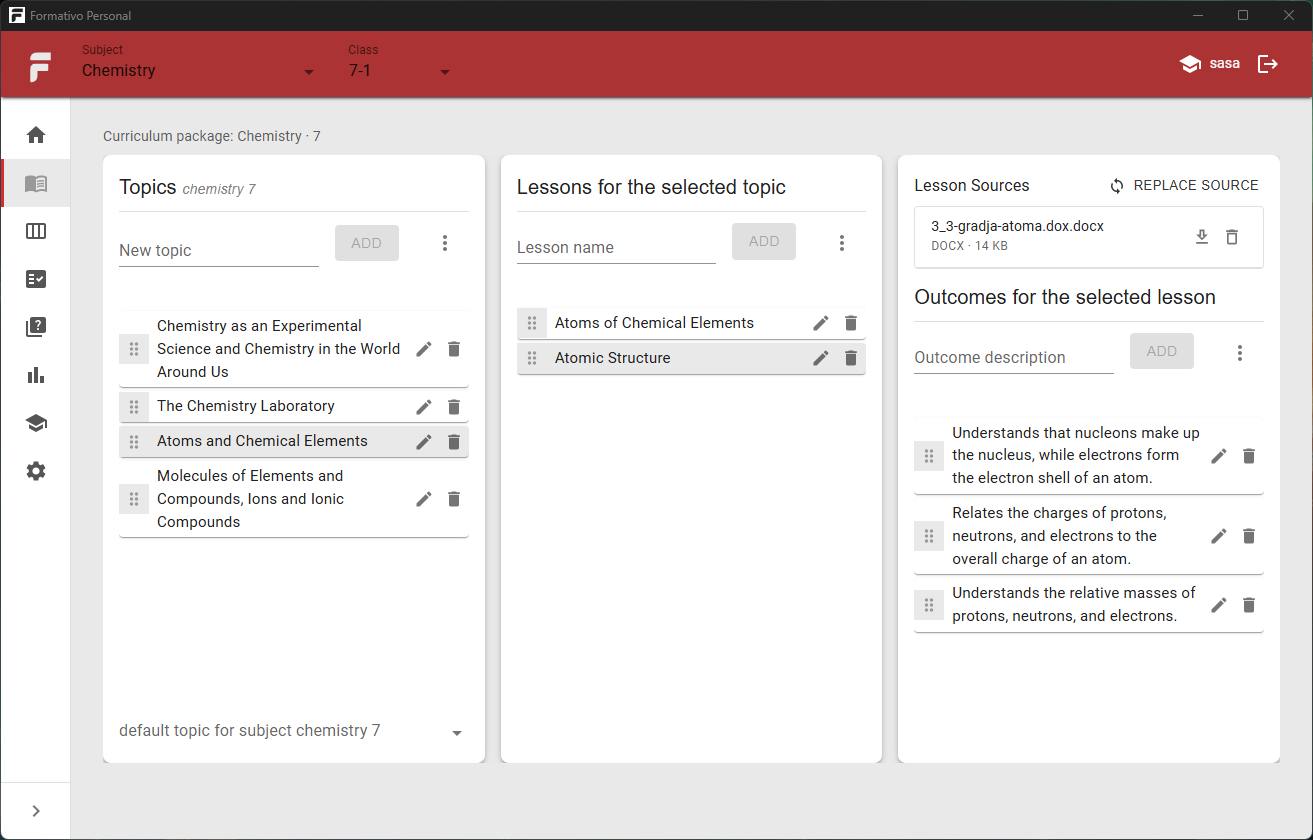The width and height of the screenshot is (1313, 840).
Task: Open the settings gear in sidebar
Action: (36, 471)
